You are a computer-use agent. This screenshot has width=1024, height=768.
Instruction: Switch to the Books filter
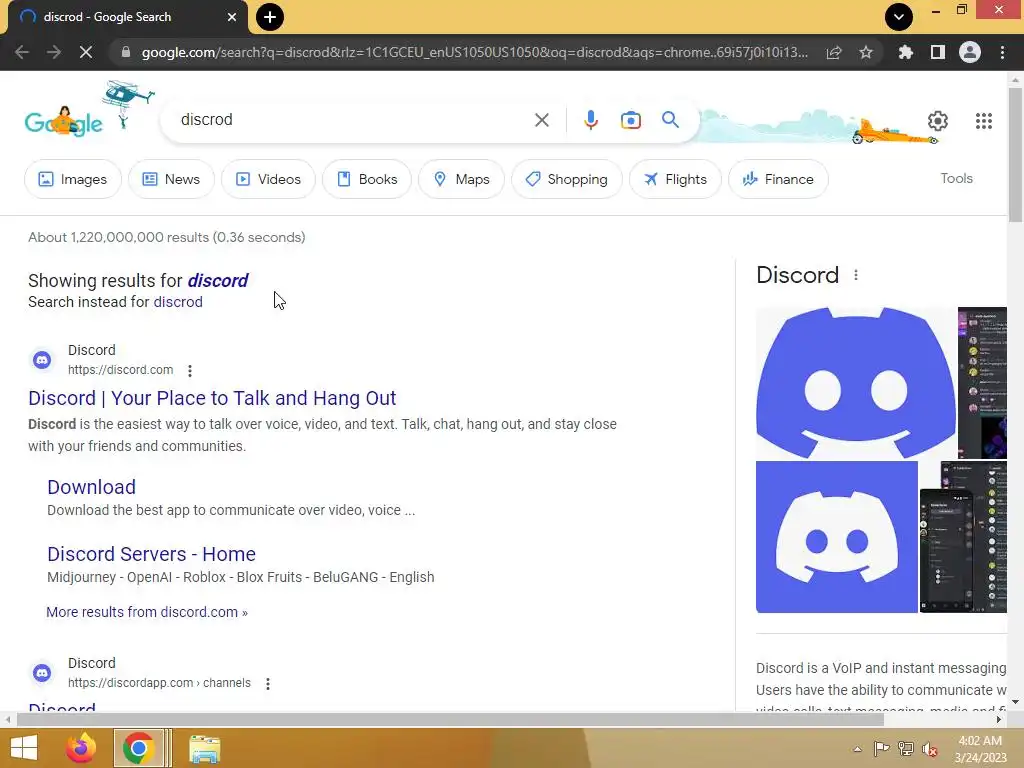[x=366, y=179]
